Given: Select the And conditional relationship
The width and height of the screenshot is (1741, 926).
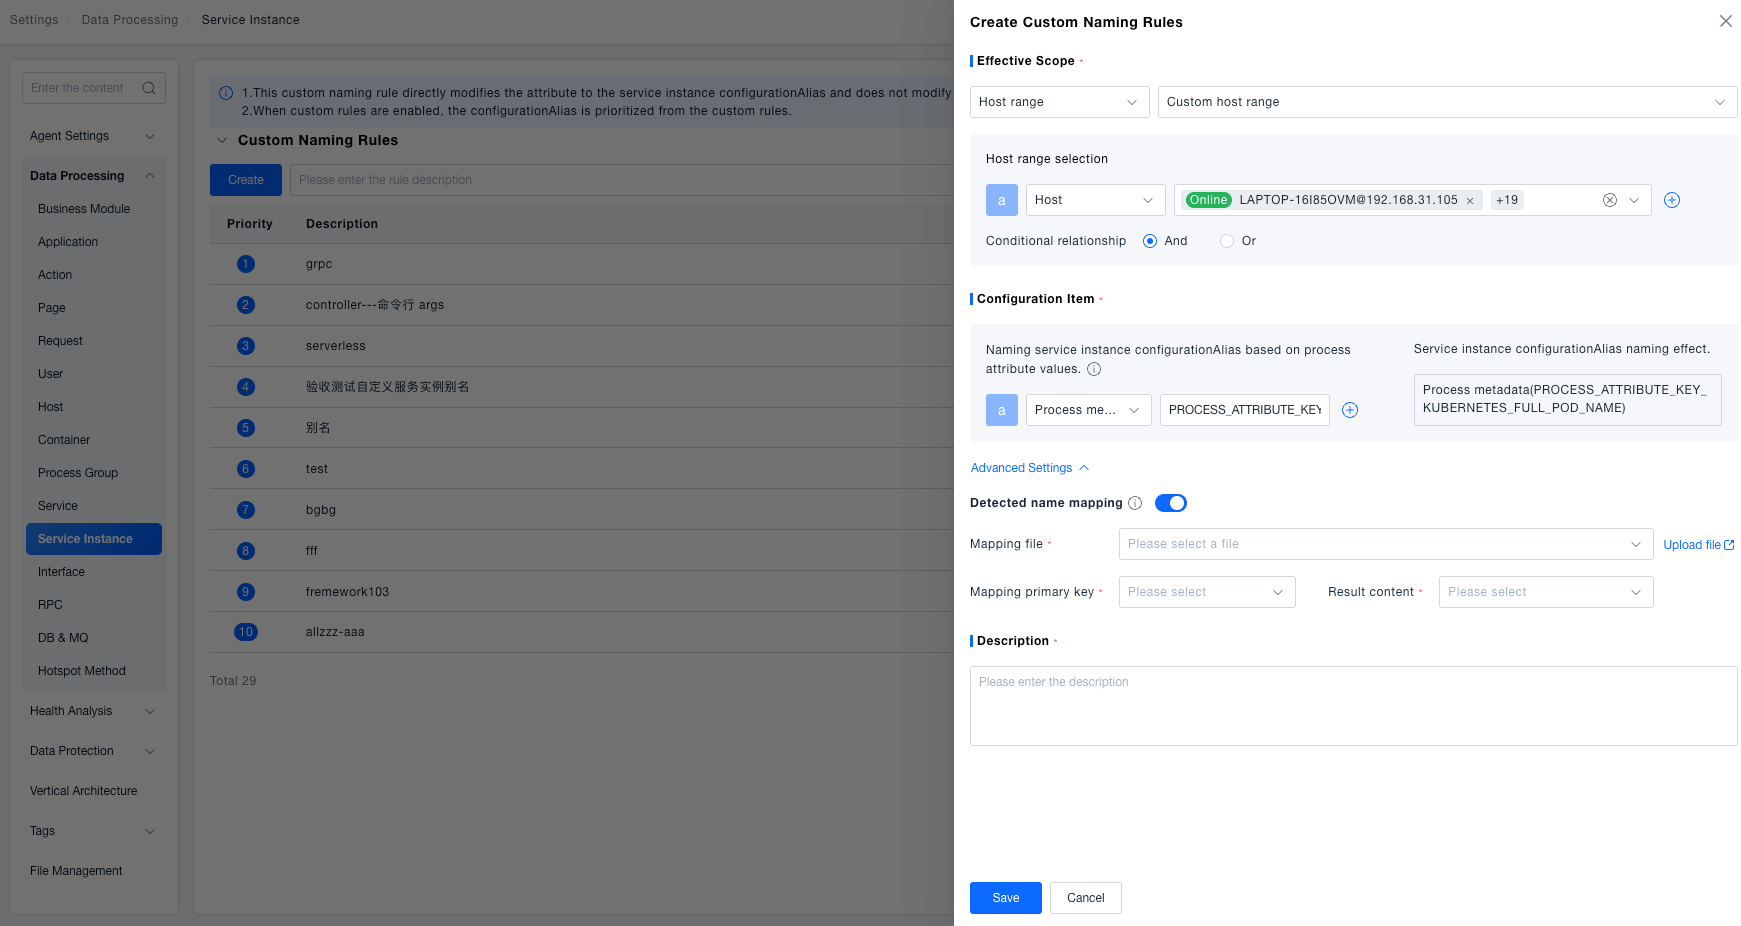Looking at the screenshot, I should [1150, 241].
